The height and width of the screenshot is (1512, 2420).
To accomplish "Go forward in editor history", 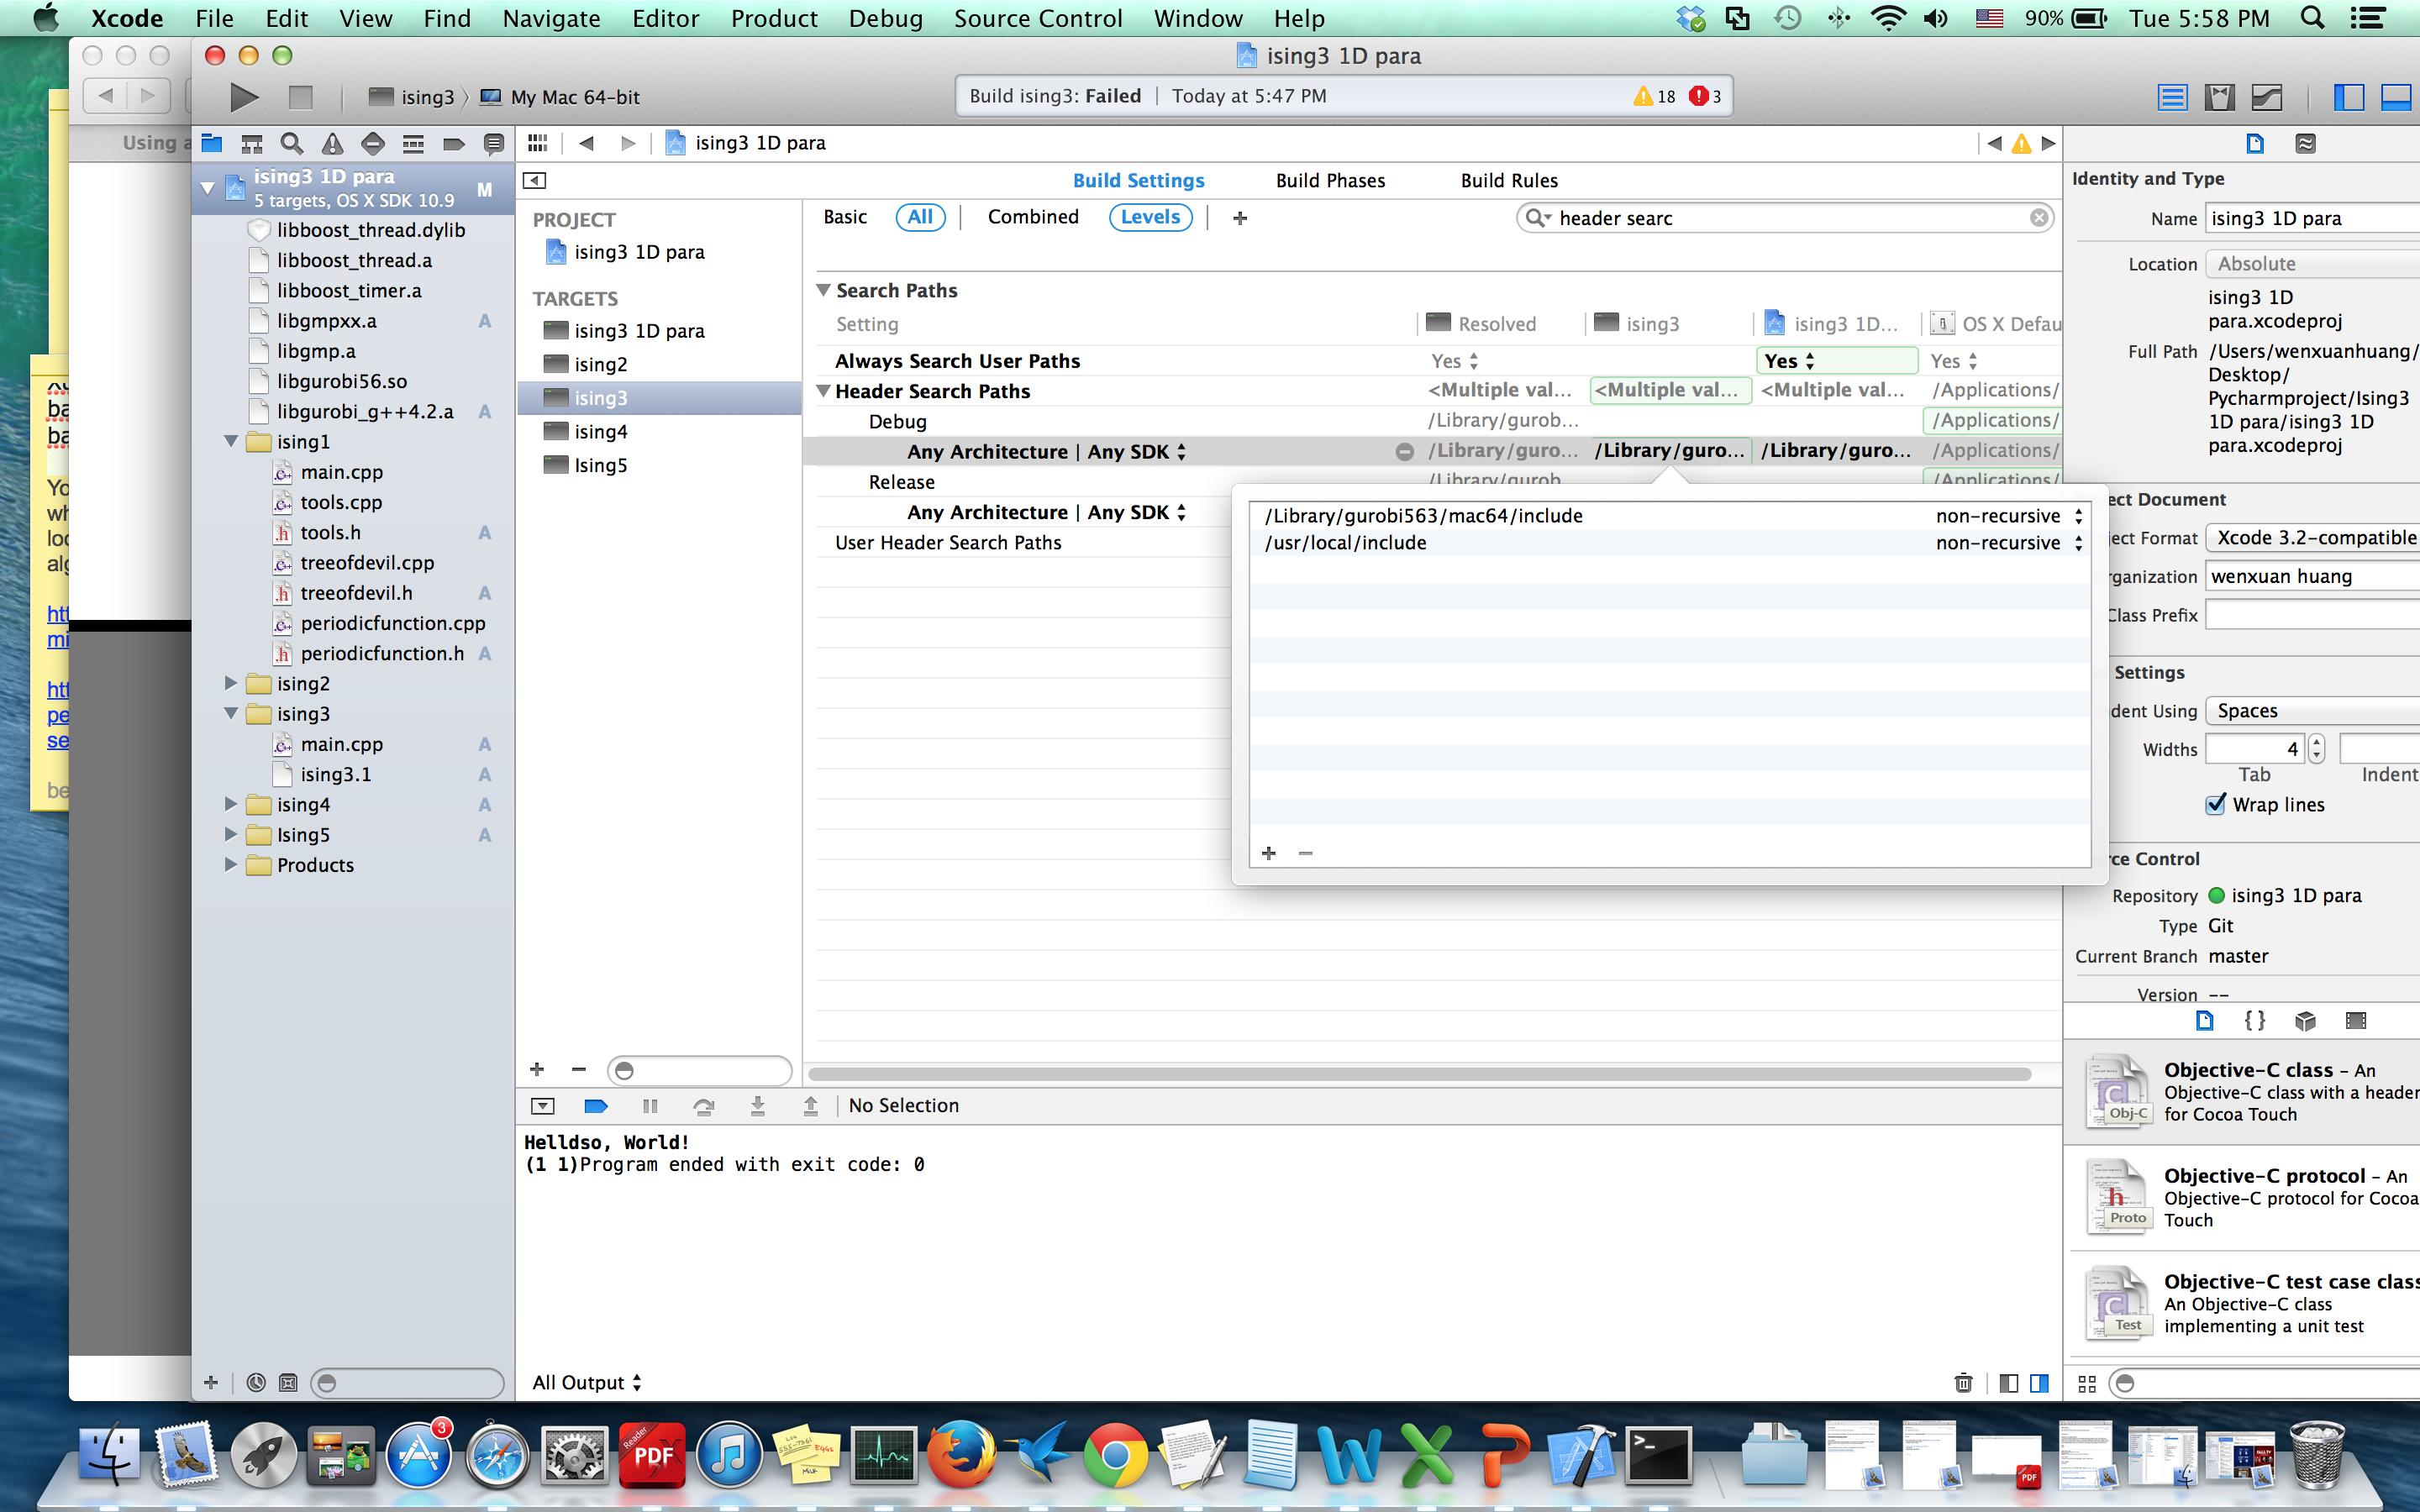I will tap(628, 143).
